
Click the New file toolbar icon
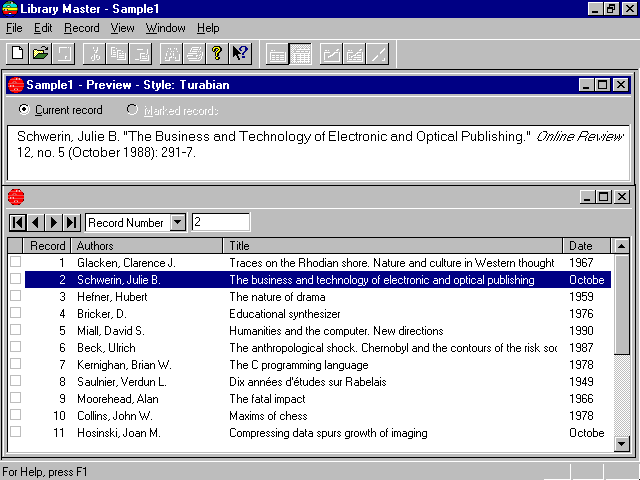(x=17, y=54)
